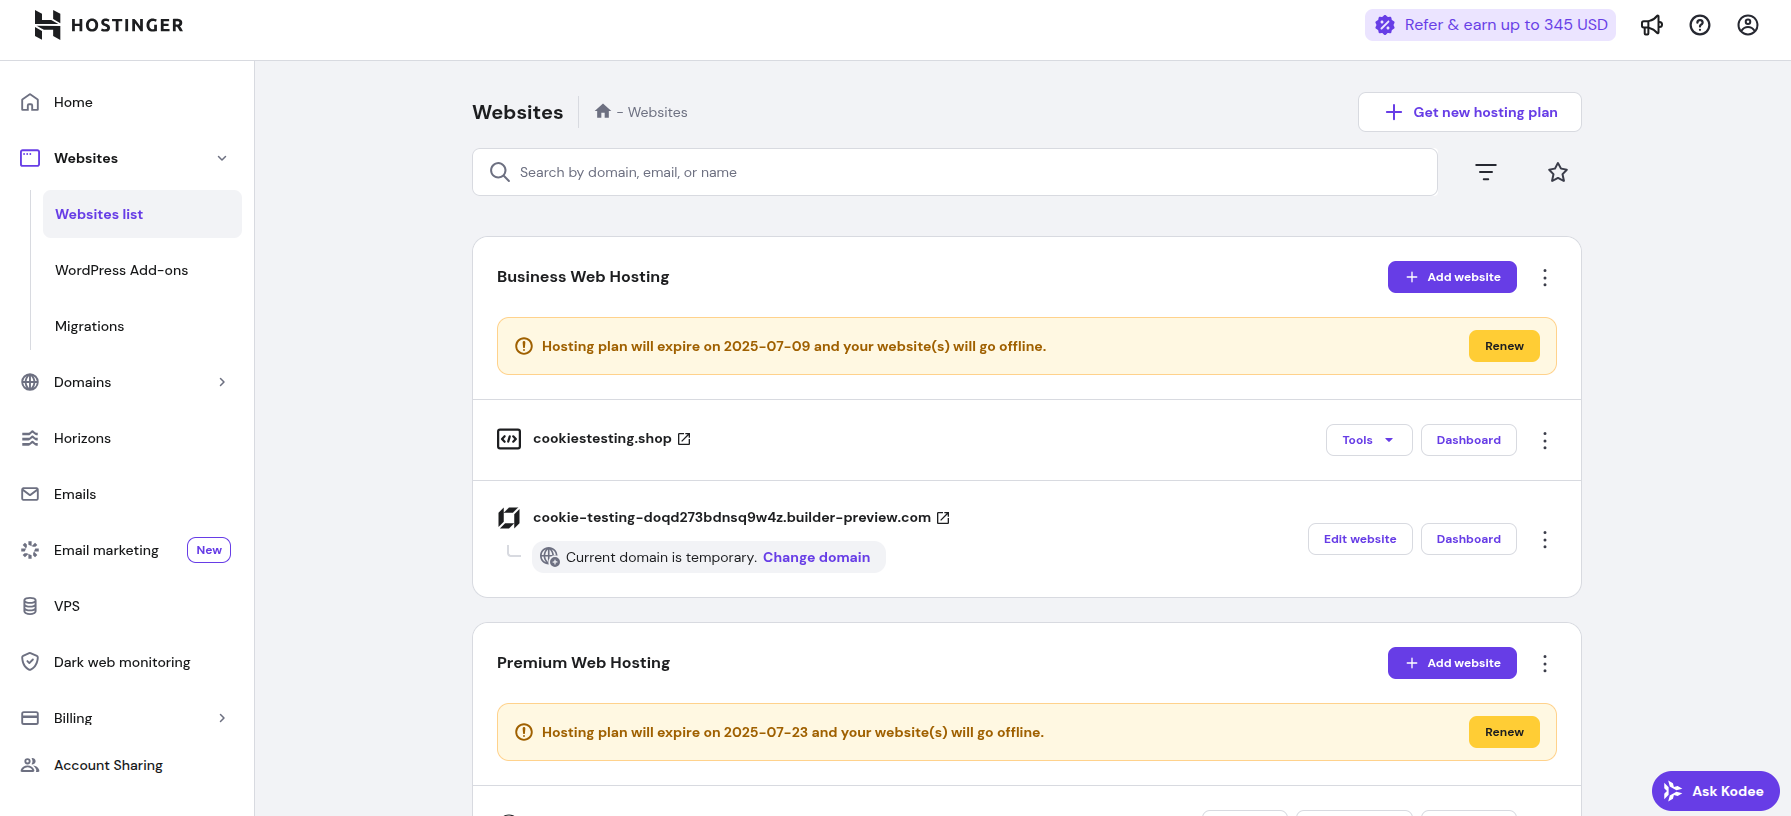Collapse the Websites sidebar section

[222, 158]
